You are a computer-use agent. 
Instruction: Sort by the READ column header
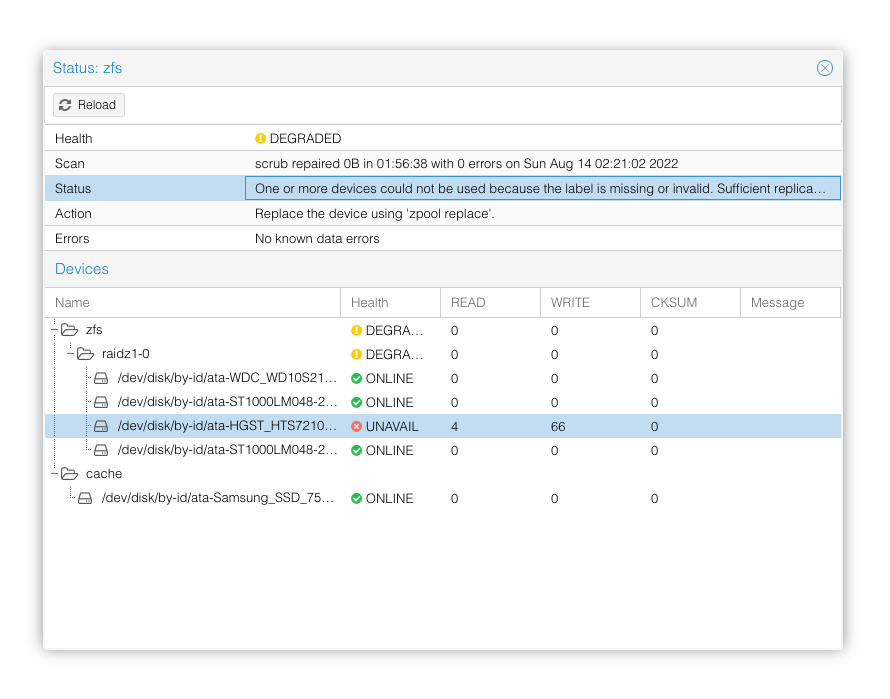(490, 303)
